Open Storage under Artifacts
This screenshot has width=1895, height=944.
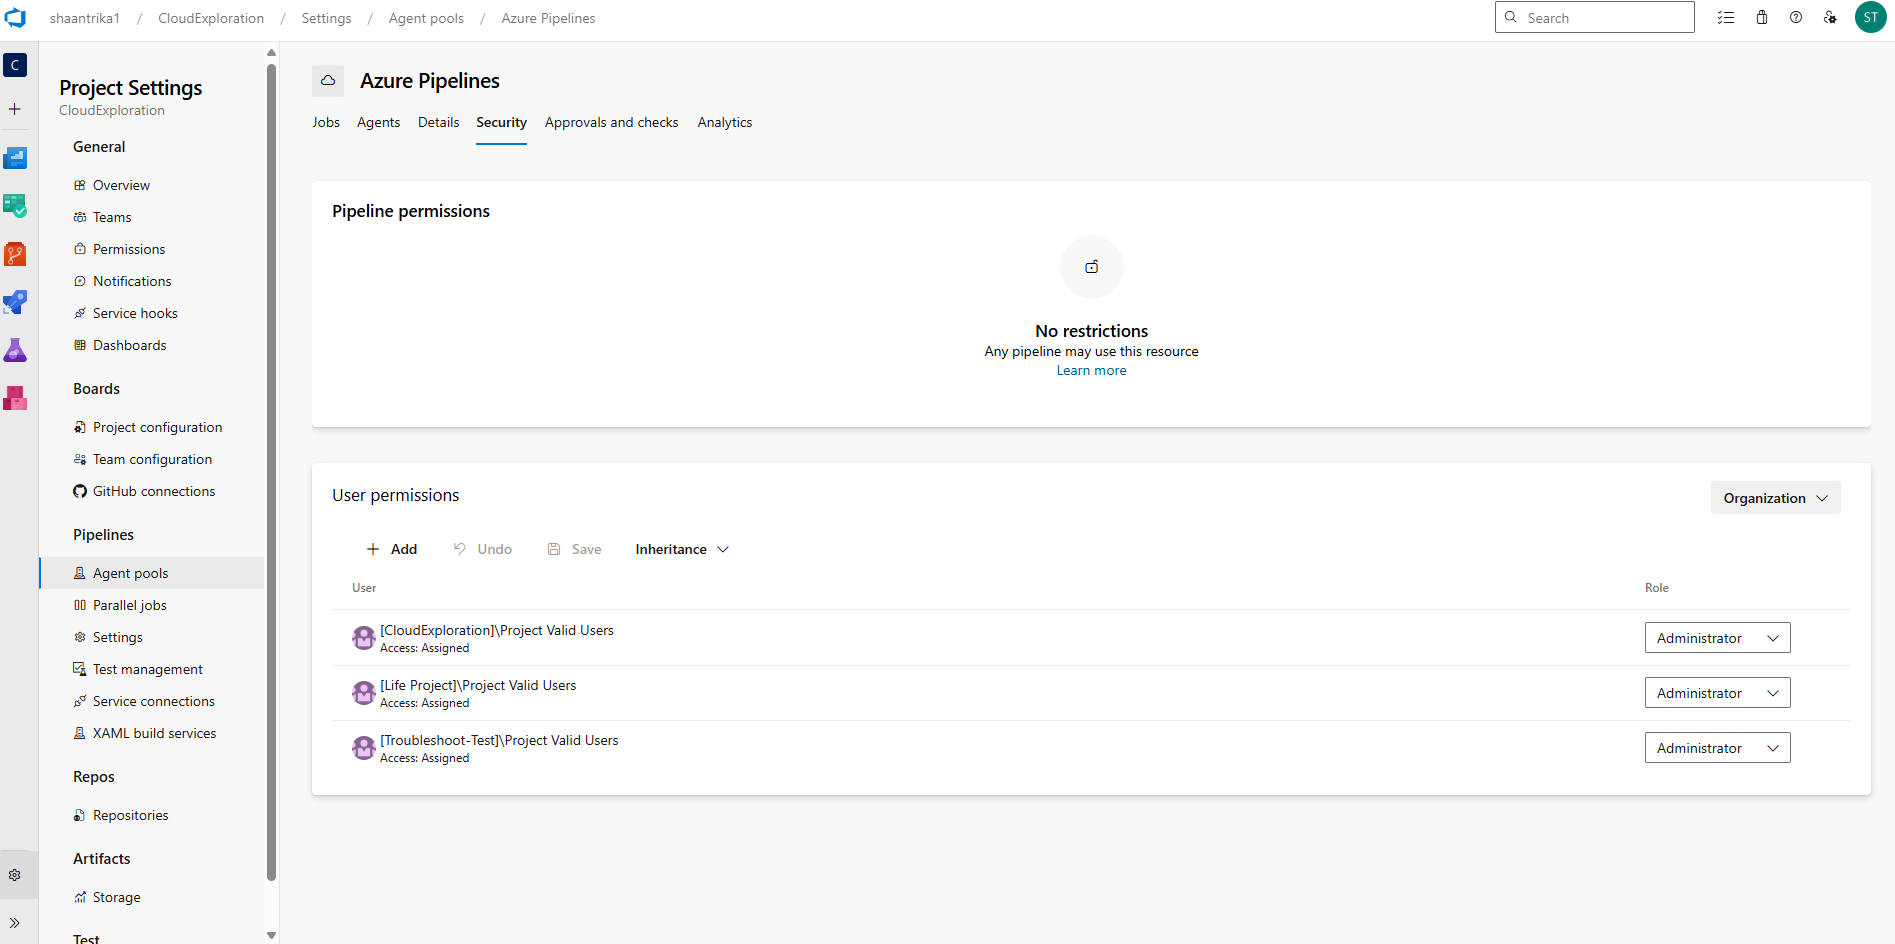pos(152,897)
